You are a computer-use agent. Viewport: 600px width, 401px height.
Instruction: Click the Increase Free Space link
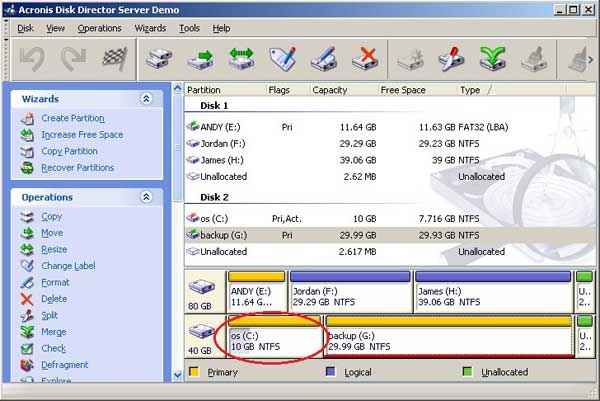pyautogui.click(x=82, y=135)
